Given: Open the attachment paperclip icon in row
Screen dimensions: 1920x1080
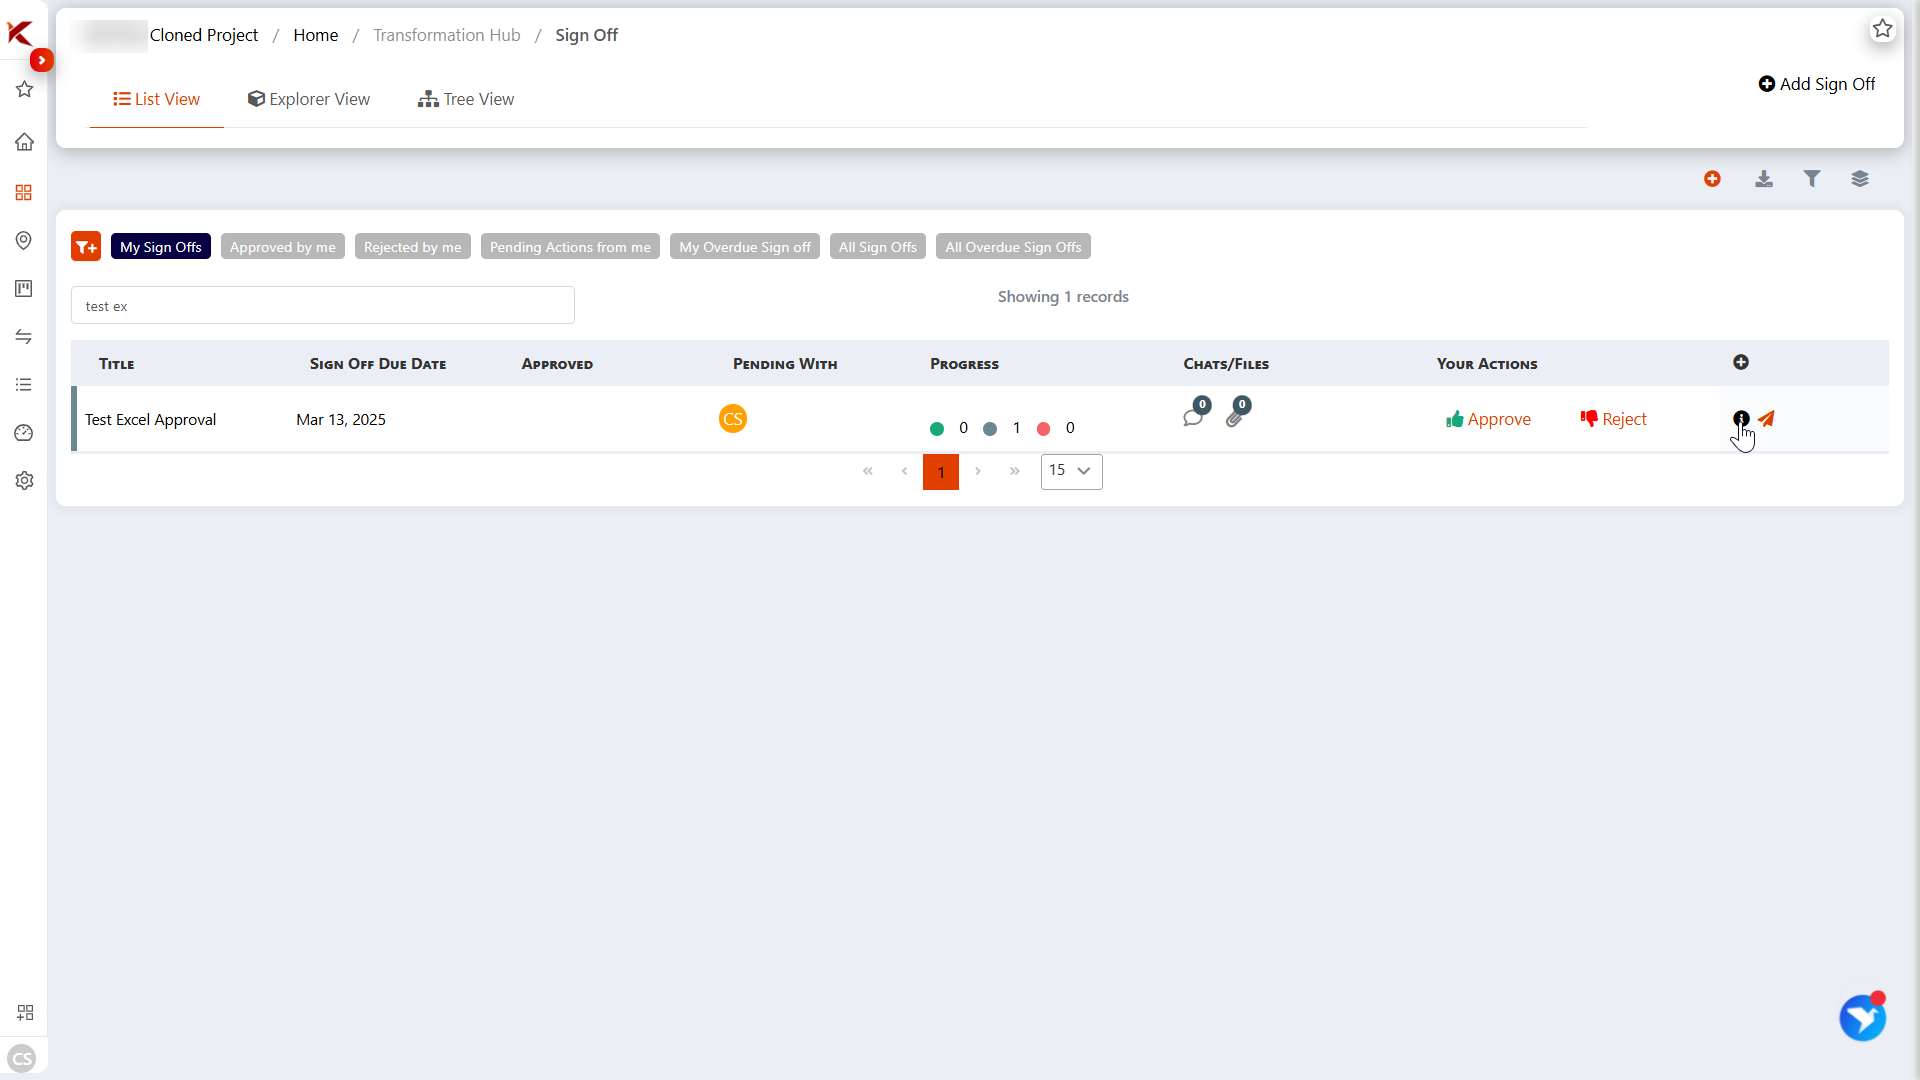Looking at the screenshot, I should (1235, 417).
